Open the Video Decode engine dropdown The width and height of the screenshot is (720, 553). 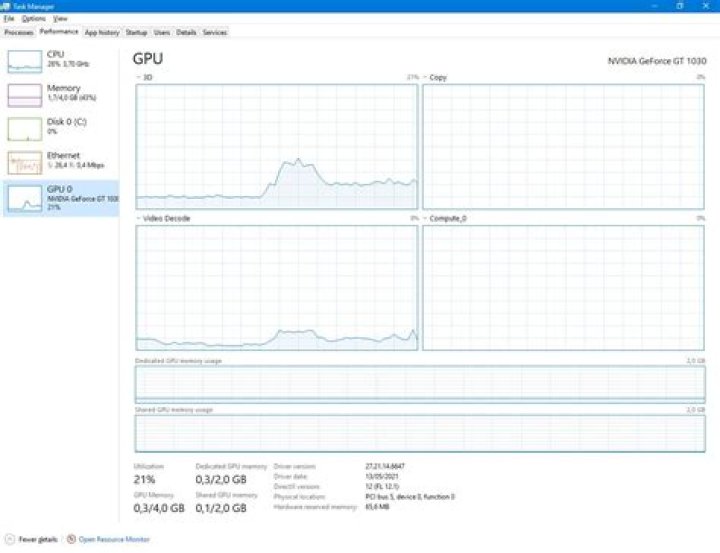click(x=163, y=219)
